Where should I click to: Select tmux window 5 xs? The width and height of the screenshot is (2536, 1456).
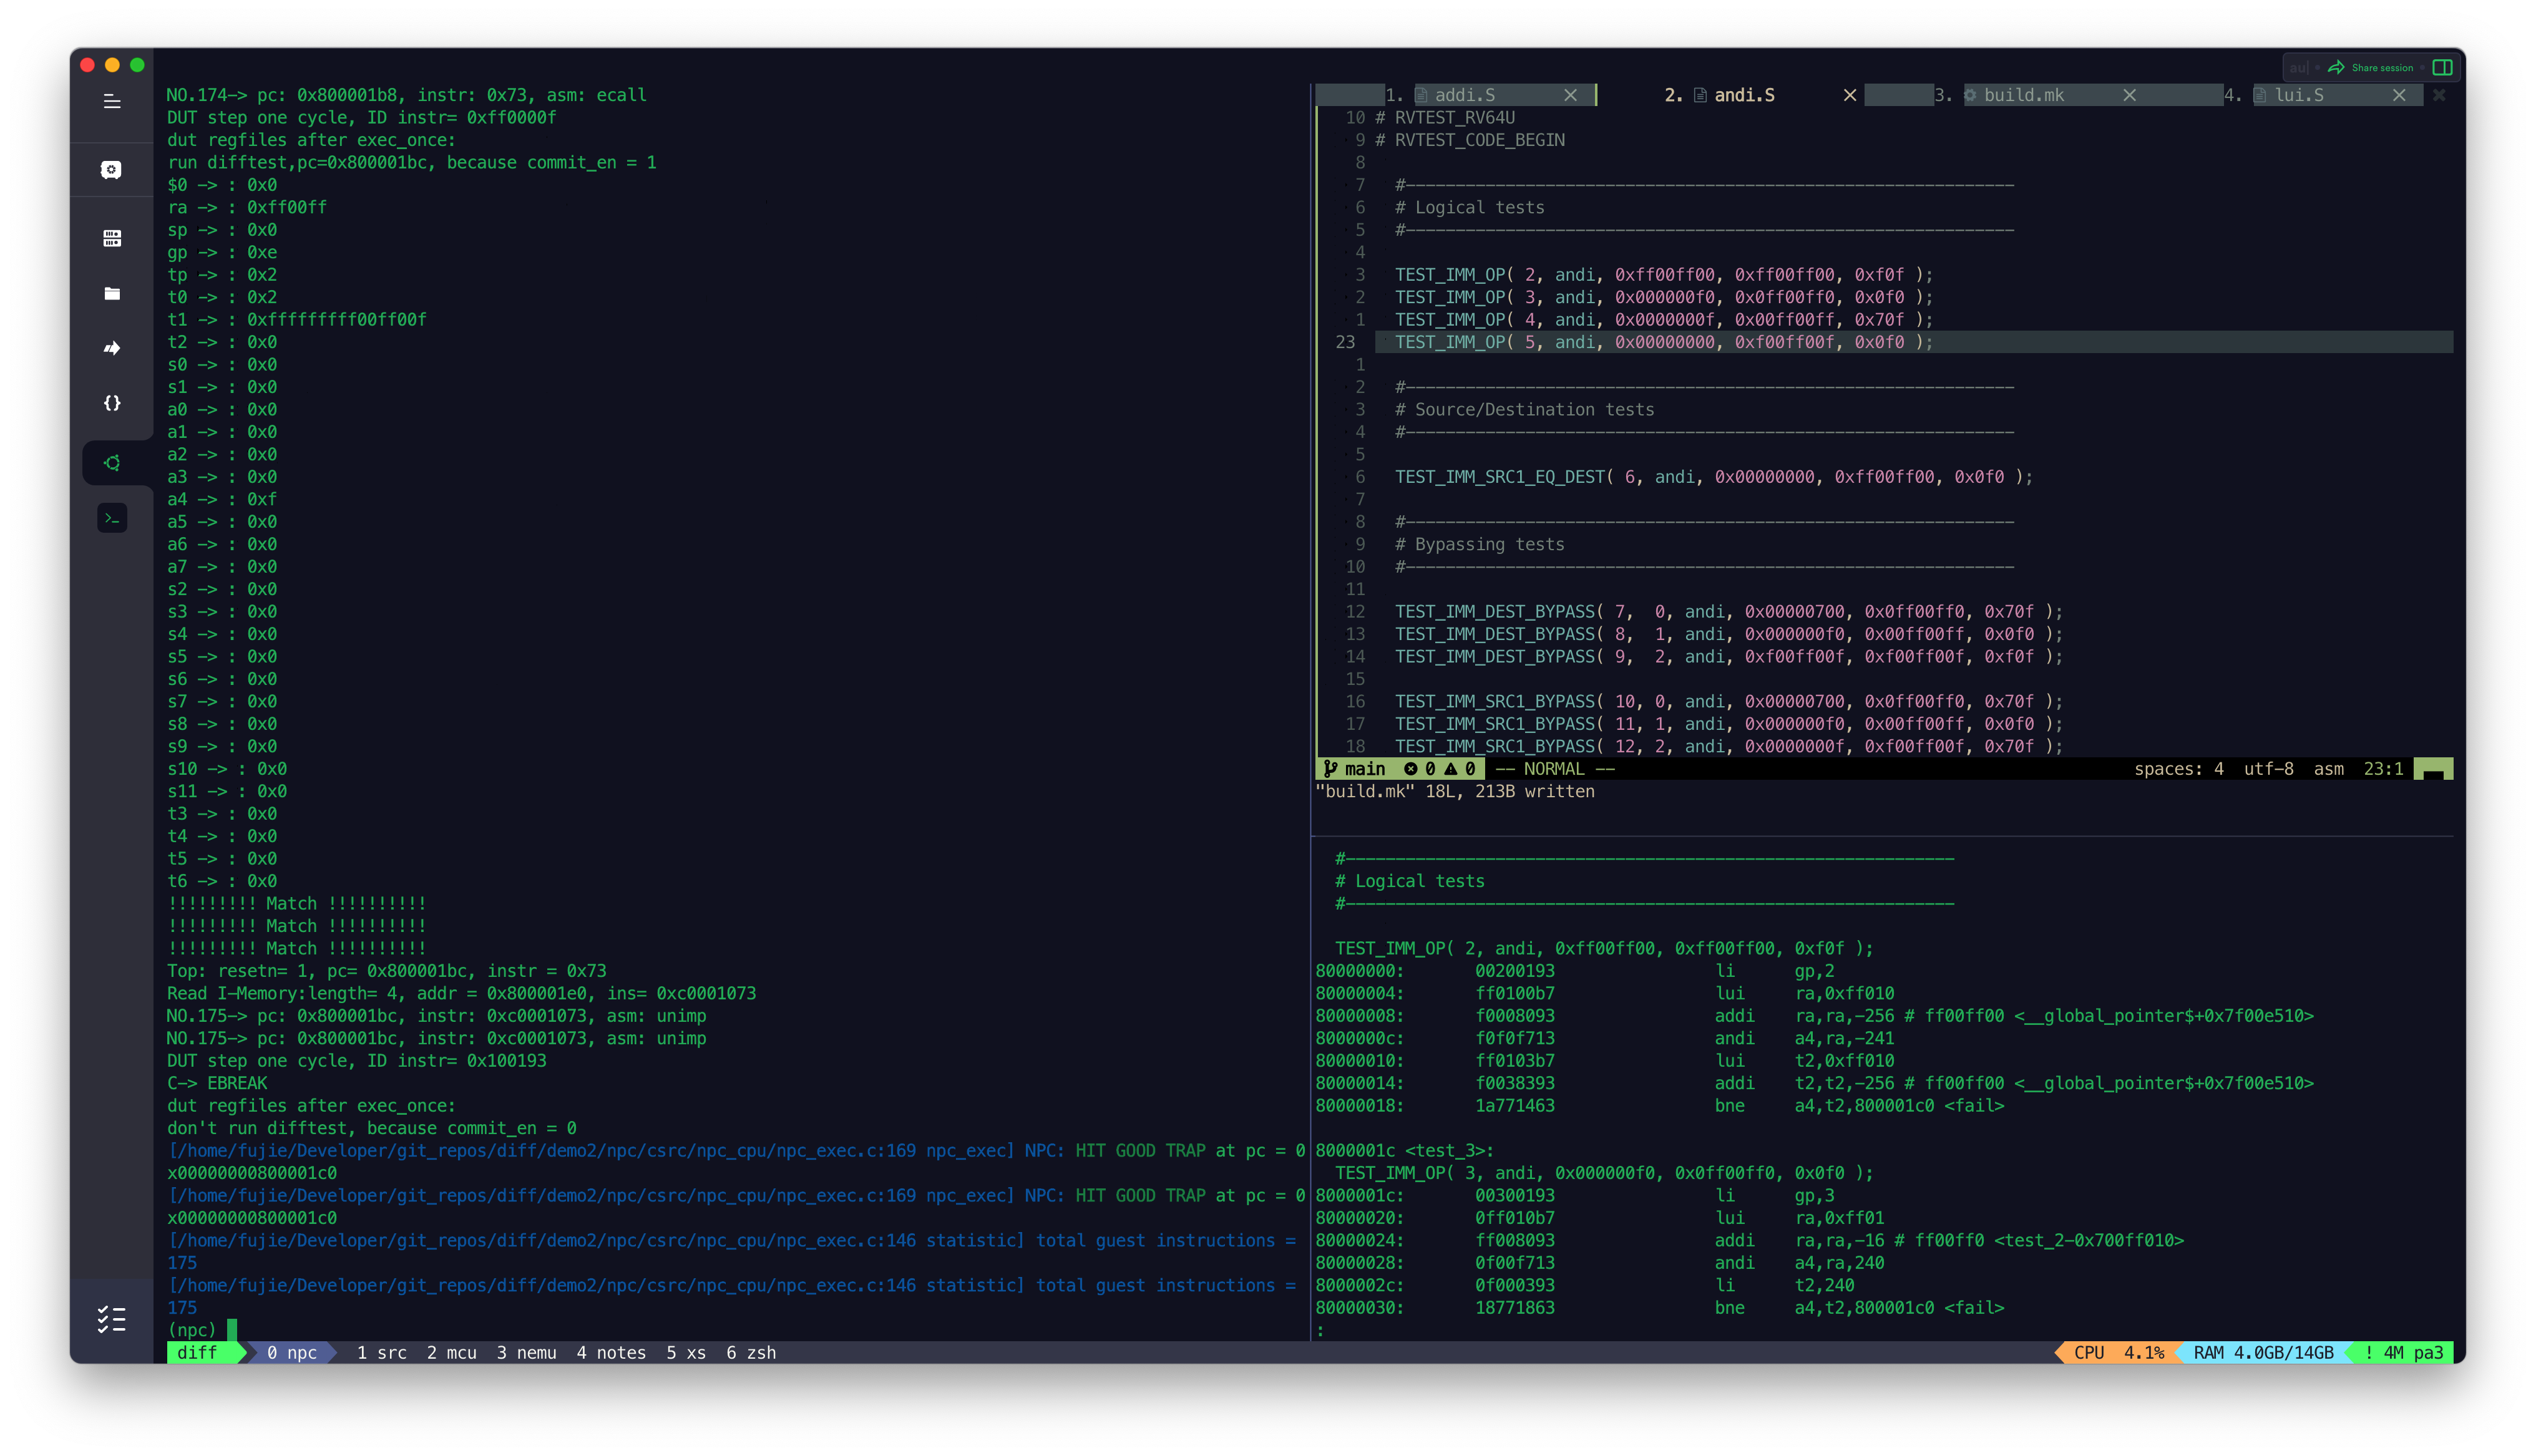tap(686, 1352)
